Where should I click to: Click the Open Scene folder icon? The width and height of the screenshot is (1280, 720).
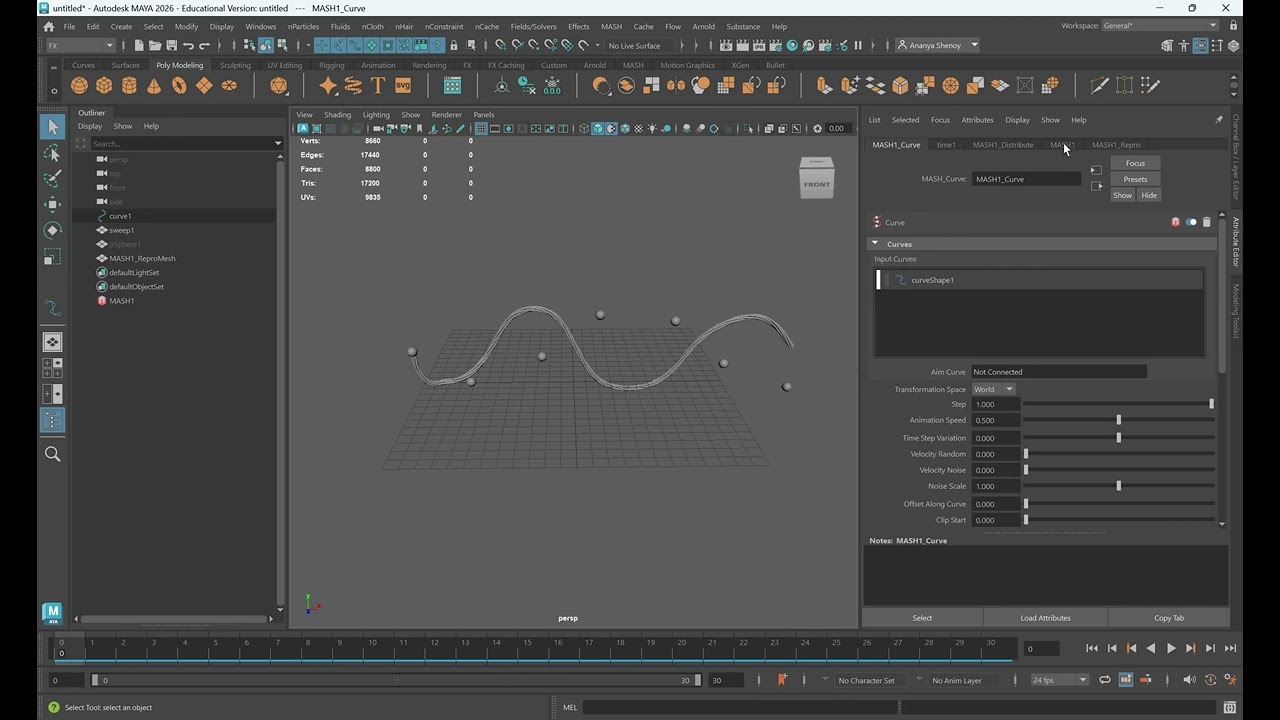coord(155,45)
